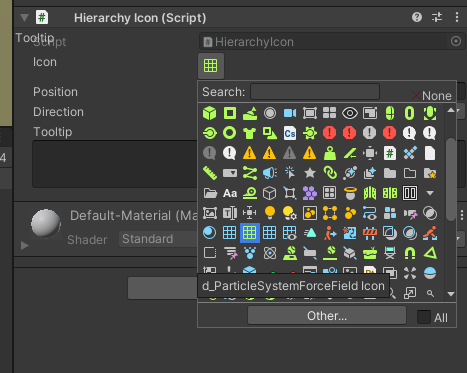This screenshot has width=467, height=373.
Task: Open the Hierarchy Icon component kebab menu
Action: 457,17
